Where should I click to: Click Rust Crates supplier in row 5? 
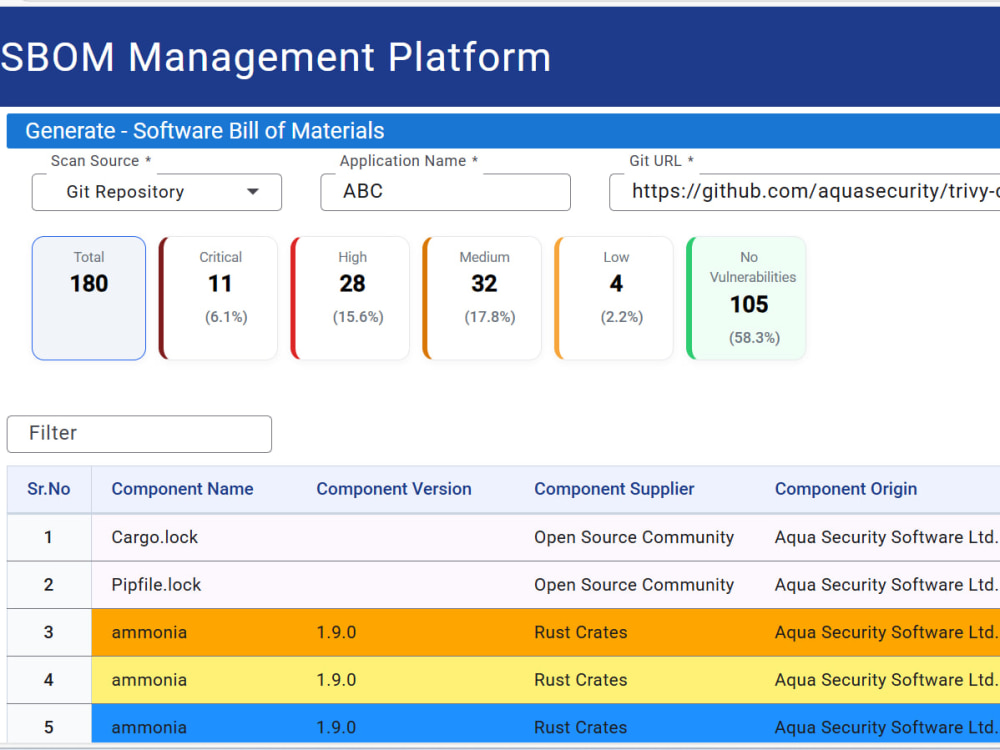(x=581, y=727)
